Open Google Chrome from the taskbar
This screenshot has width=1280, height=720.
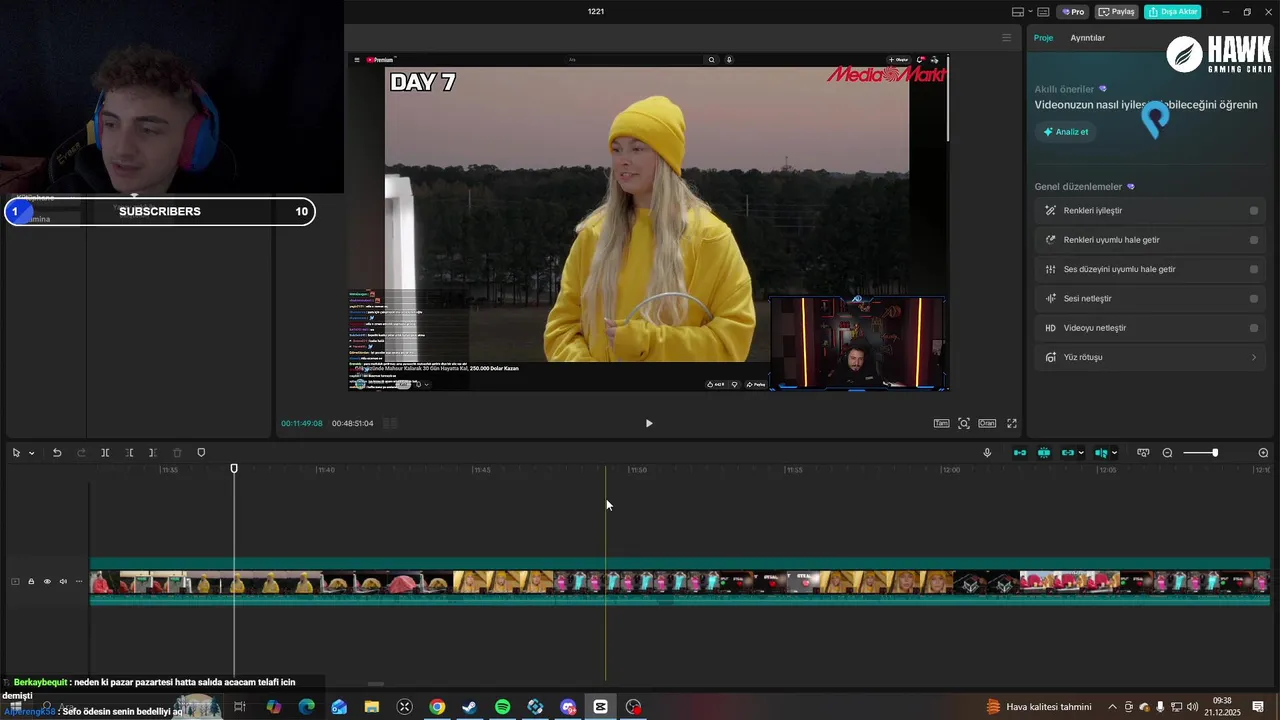click(437, 707)
